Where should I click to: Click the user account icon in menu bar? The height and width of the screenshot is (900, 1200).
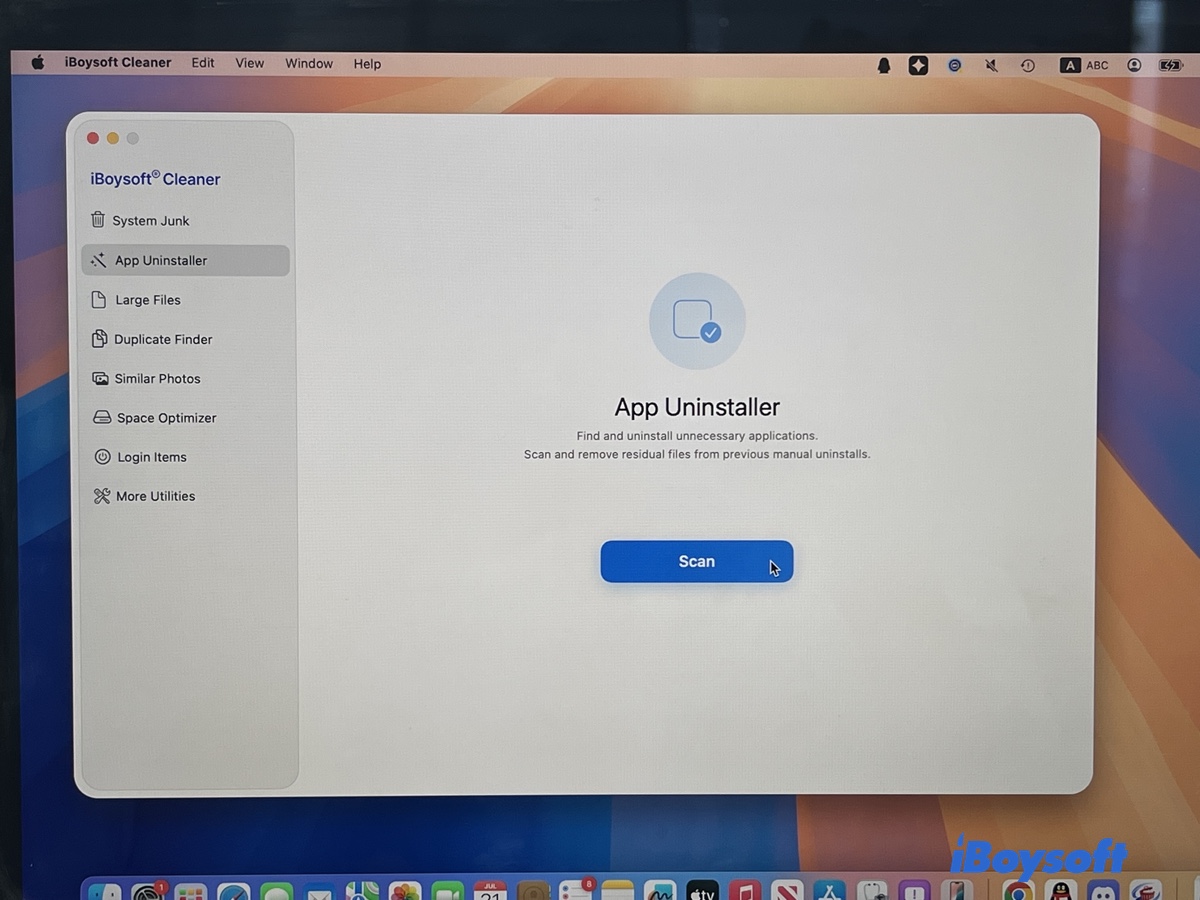pos(1134,65)
